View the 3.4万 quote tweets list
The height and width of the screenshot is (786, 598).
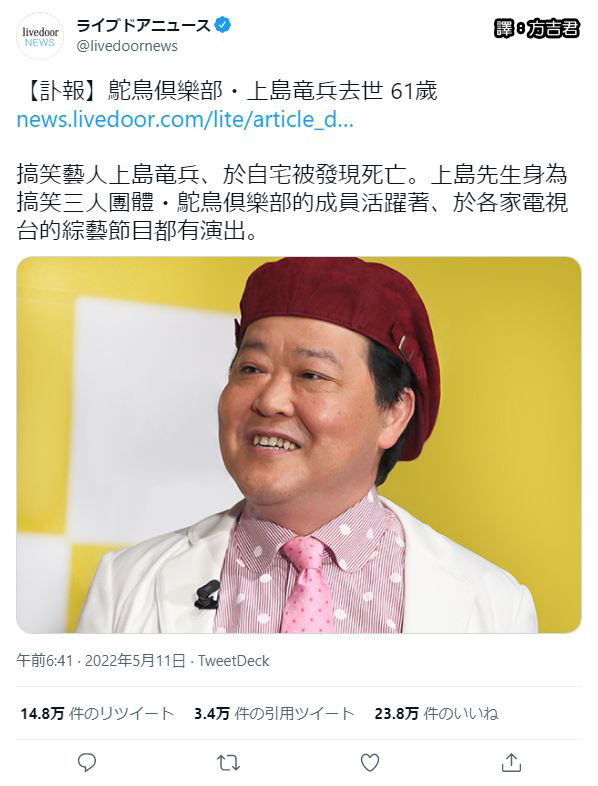click(x=274, y=713)
